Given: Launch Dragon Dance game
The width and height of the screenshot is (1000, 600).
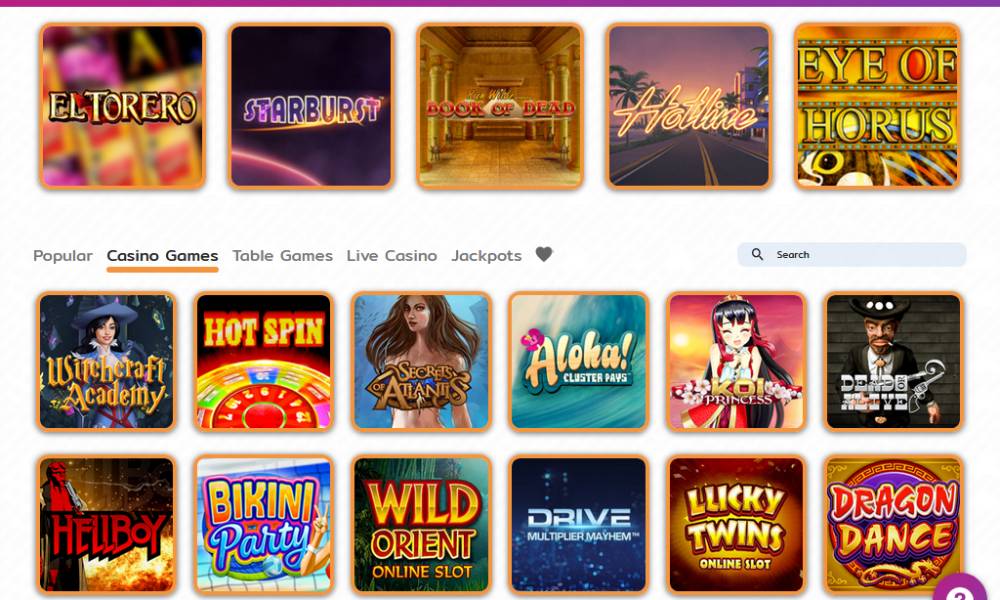Looking at the screenshot, I should click(893, 524).
